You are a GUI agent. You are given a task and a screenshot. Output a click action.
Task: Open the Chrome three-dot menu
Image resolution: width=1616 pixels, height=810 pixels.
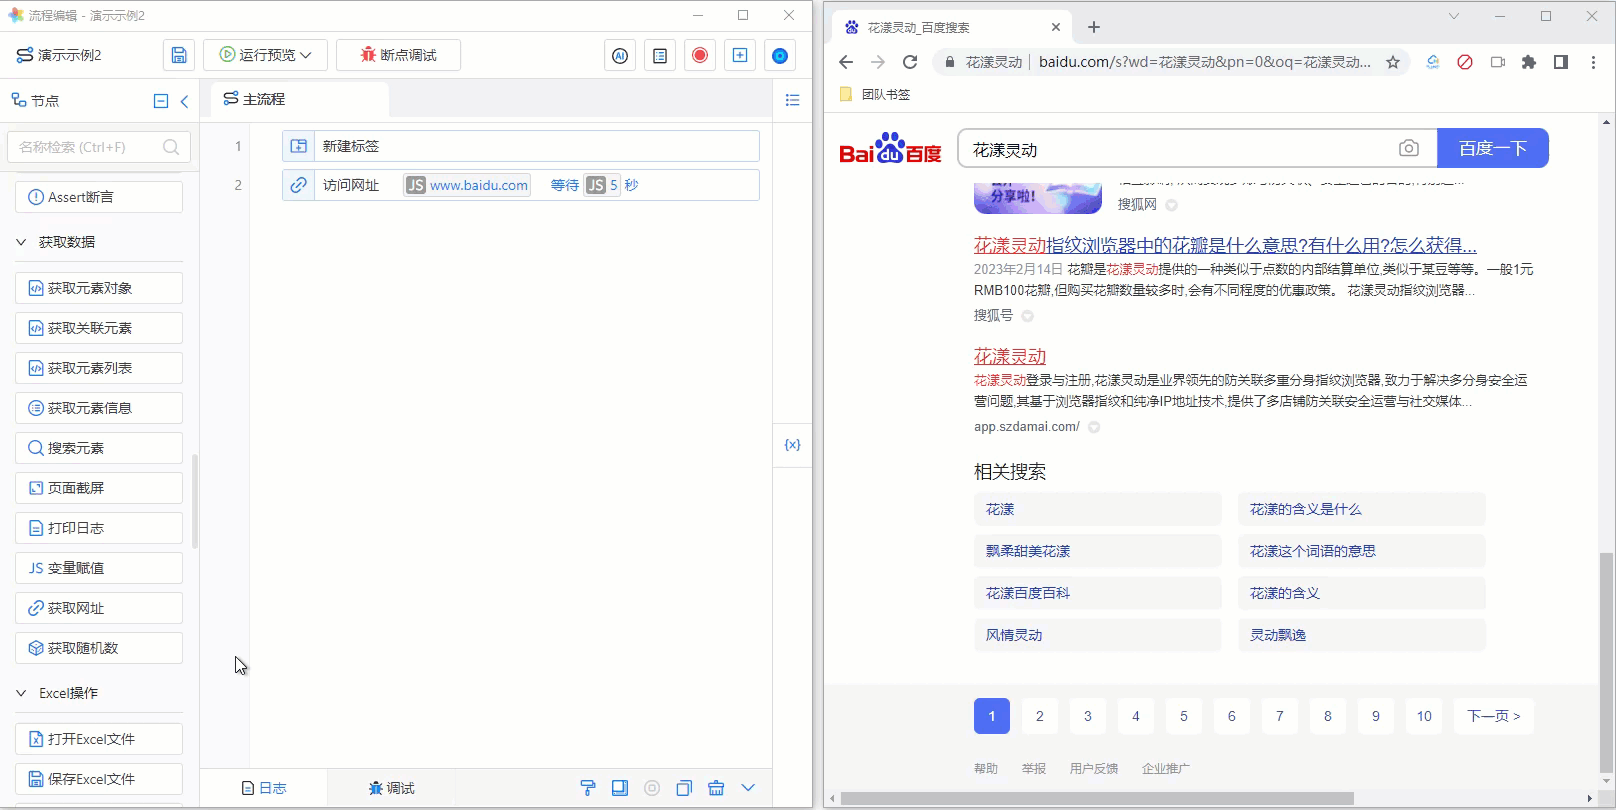[1593, 62]
